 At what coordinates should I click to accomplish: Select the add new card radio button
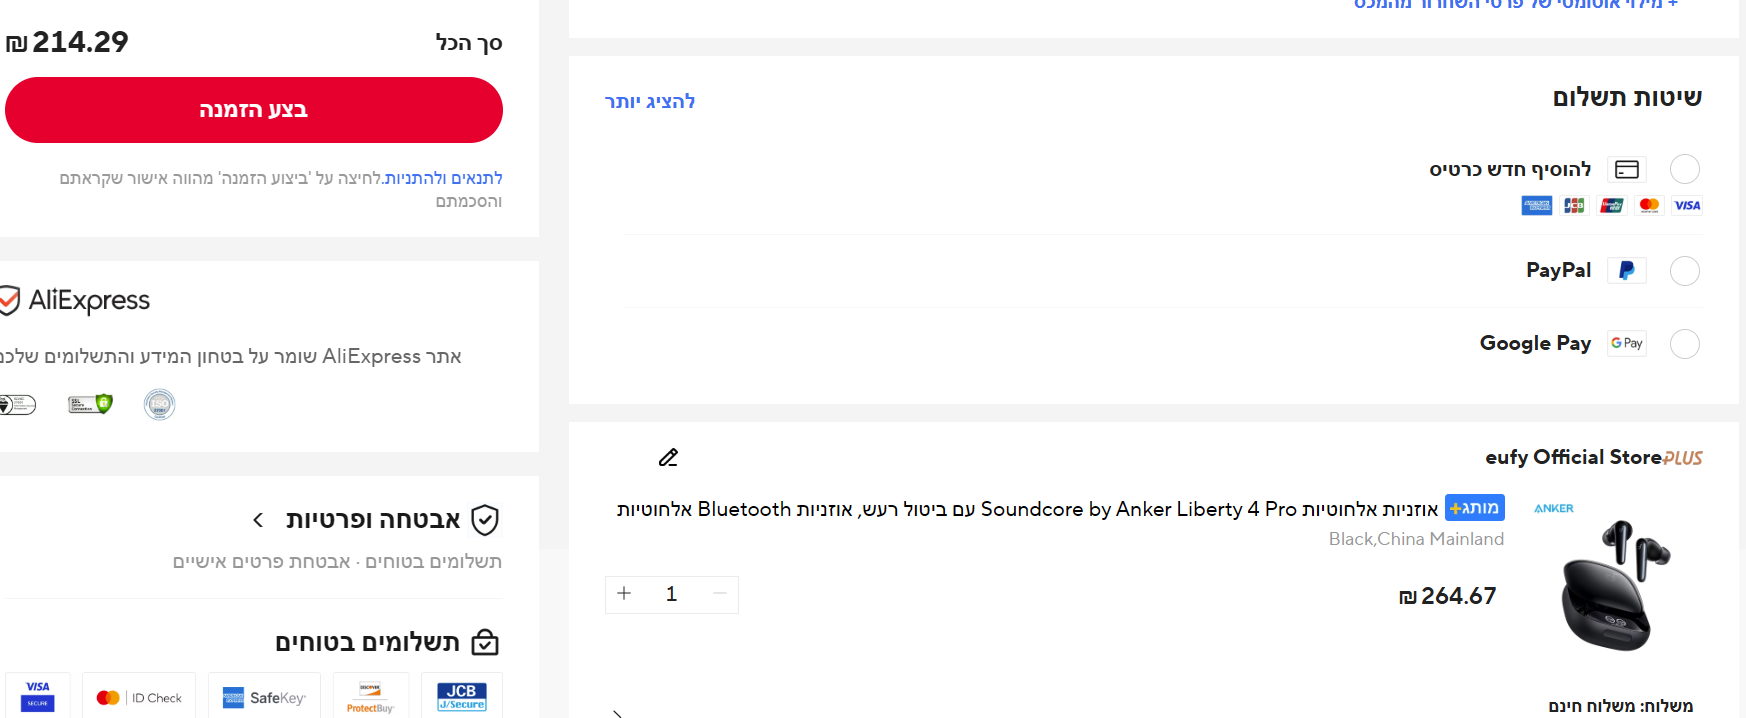[1685, 169]
